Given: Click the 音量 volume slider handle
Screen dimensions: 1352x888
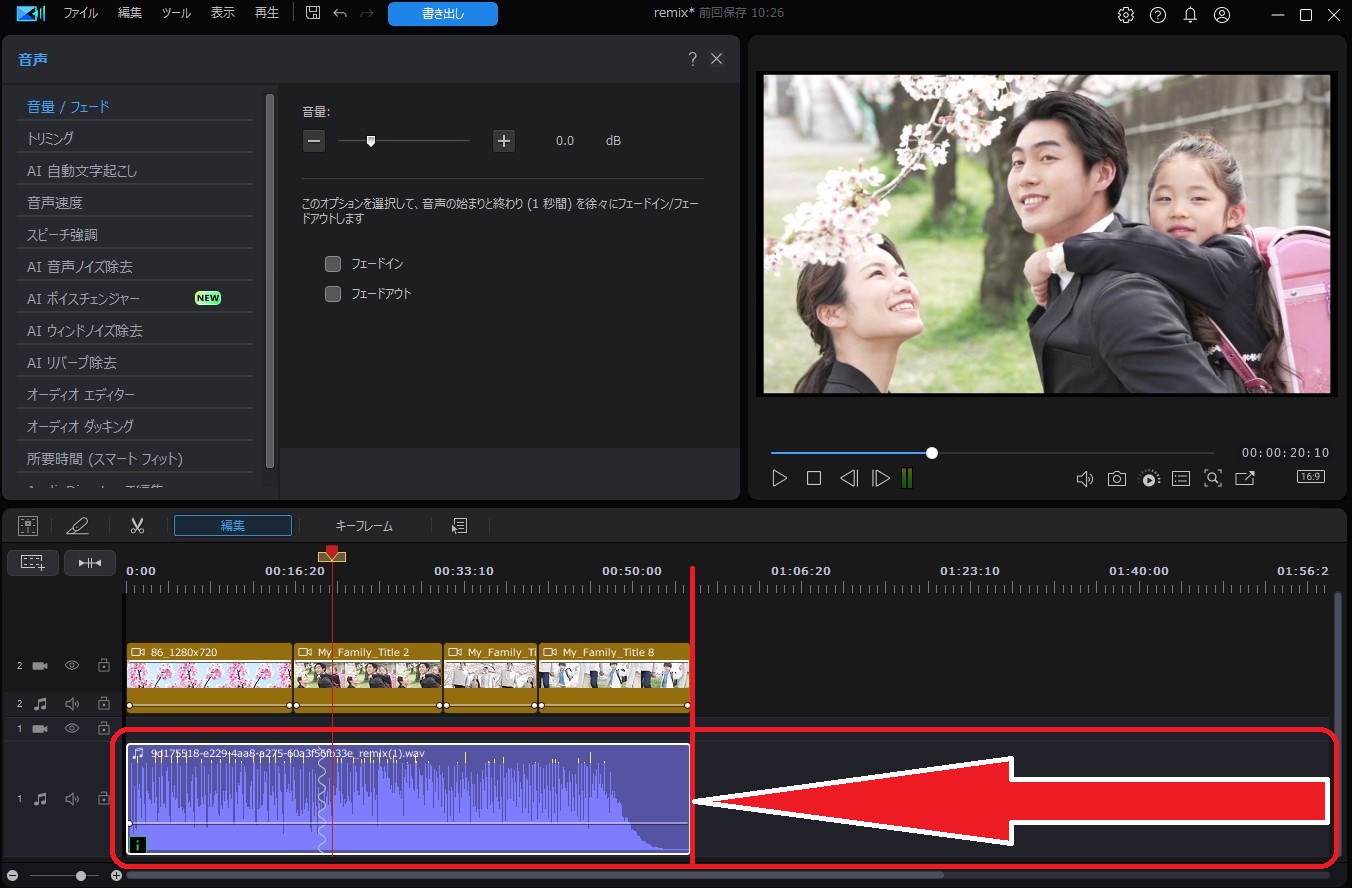Looking at the screenshot, I should [371, 141].
